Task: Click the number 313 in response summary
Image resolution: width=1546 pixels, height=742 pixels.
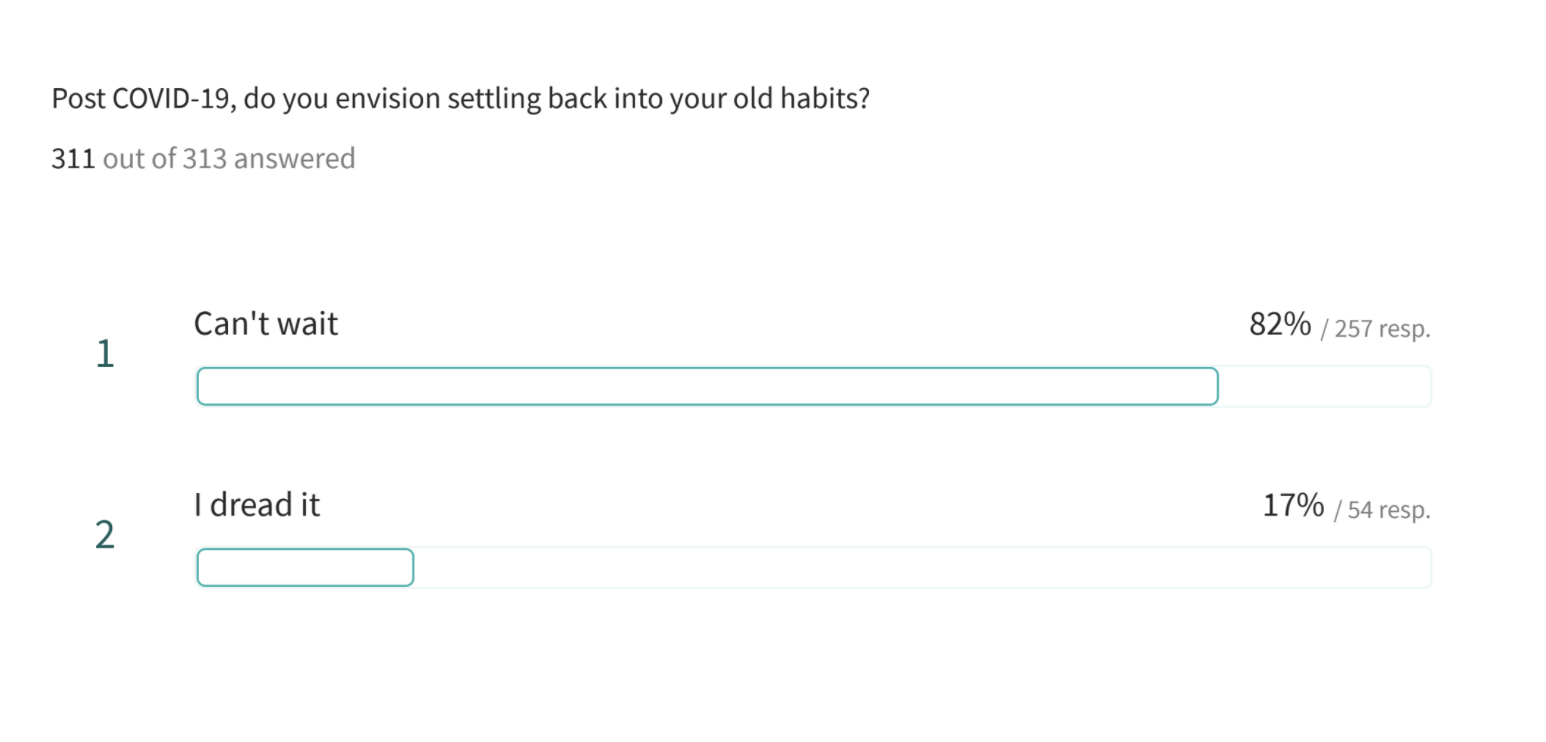Action: pos(204,158)
